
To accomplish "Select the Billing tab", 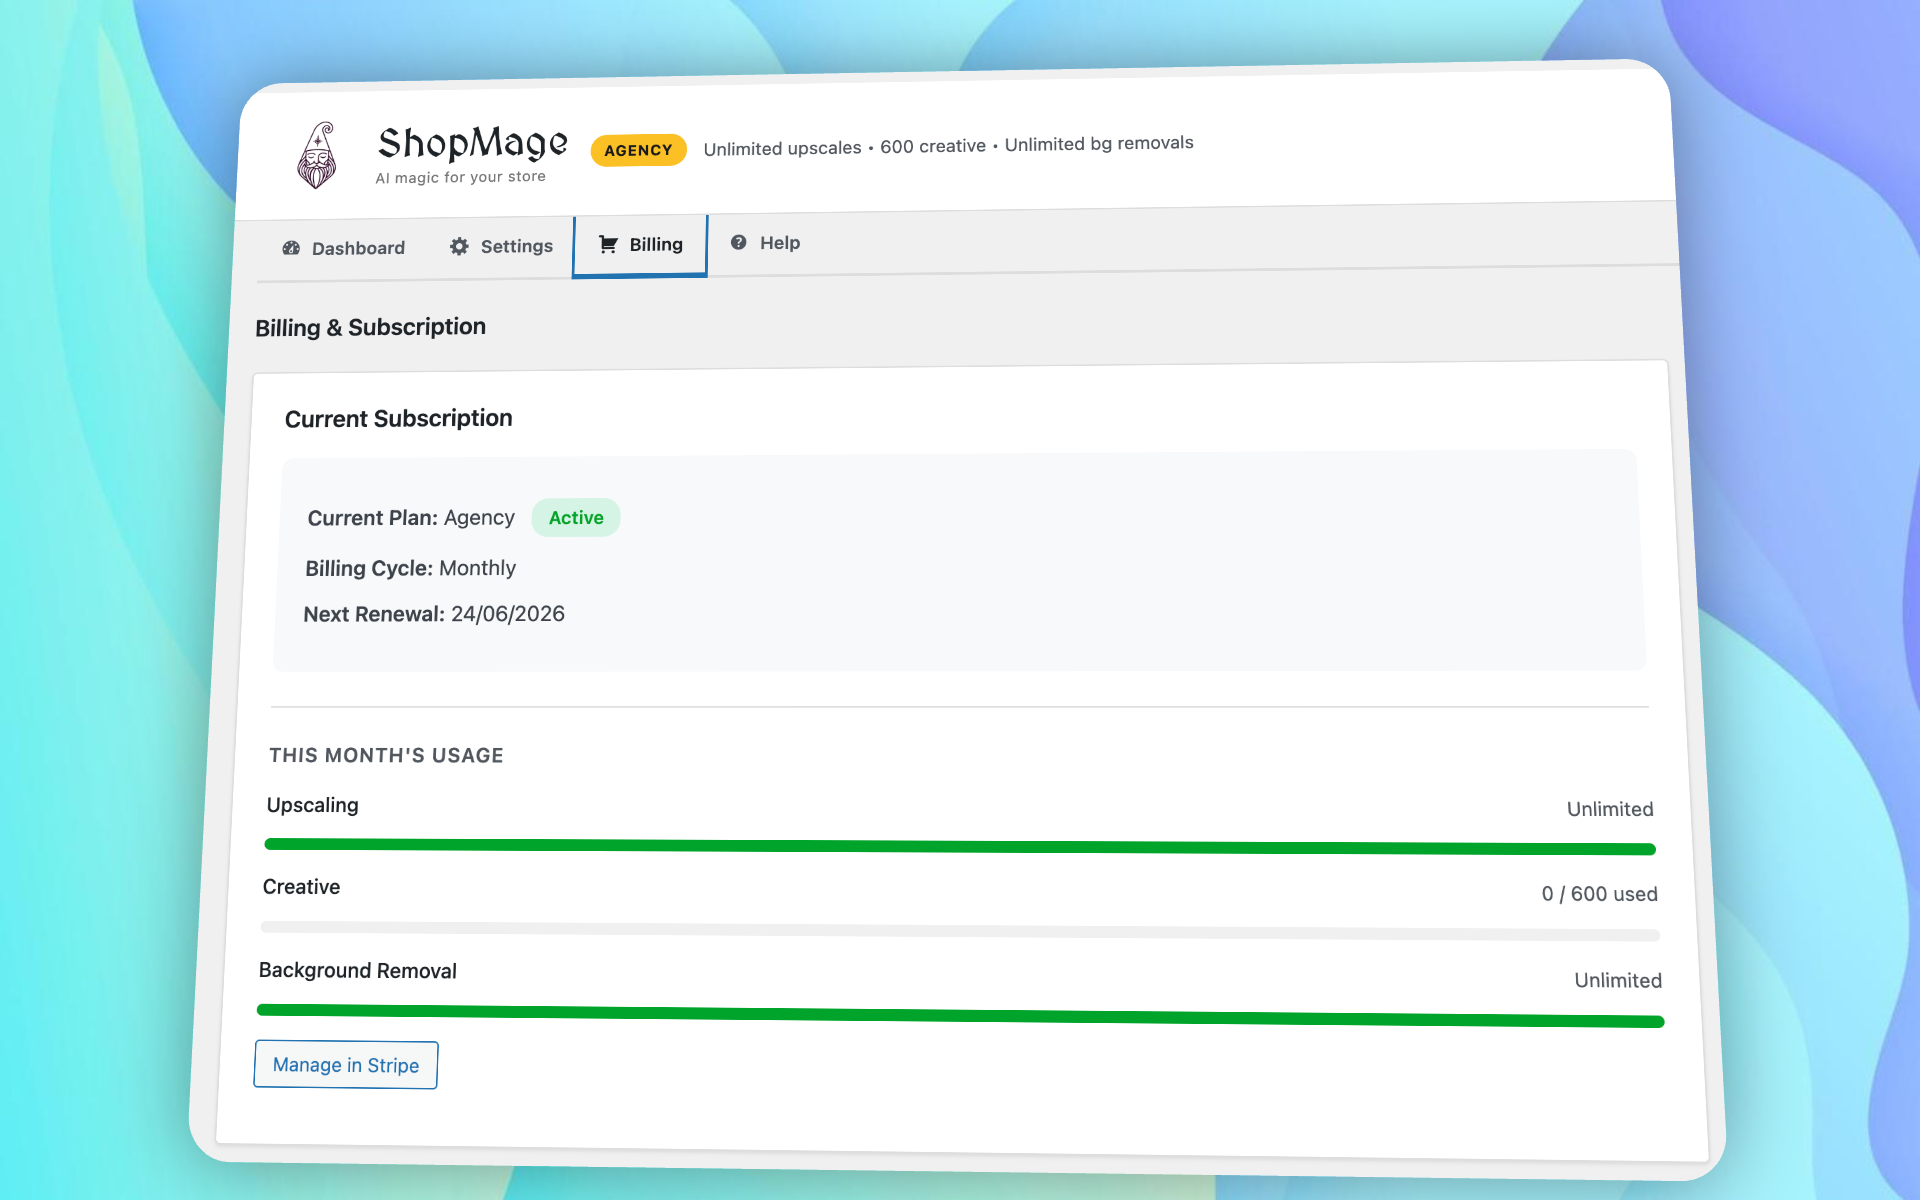I will [x=640, y=245].
